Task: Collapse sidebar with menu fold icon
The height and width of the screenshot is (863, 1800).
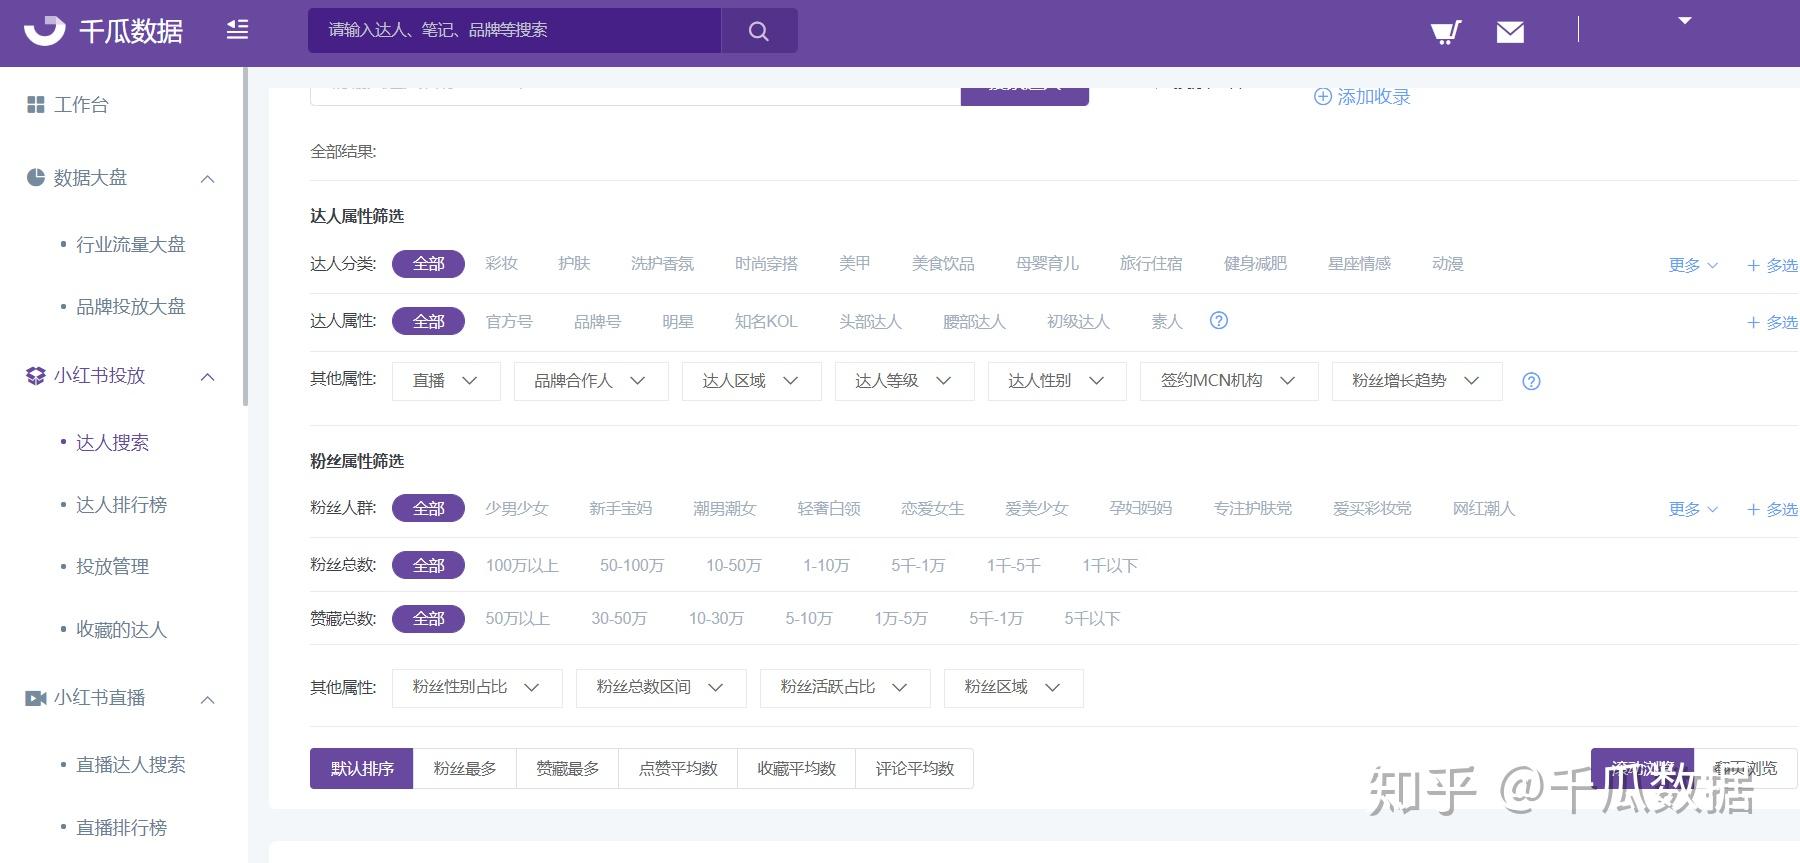Action: (x=237, y=30)
